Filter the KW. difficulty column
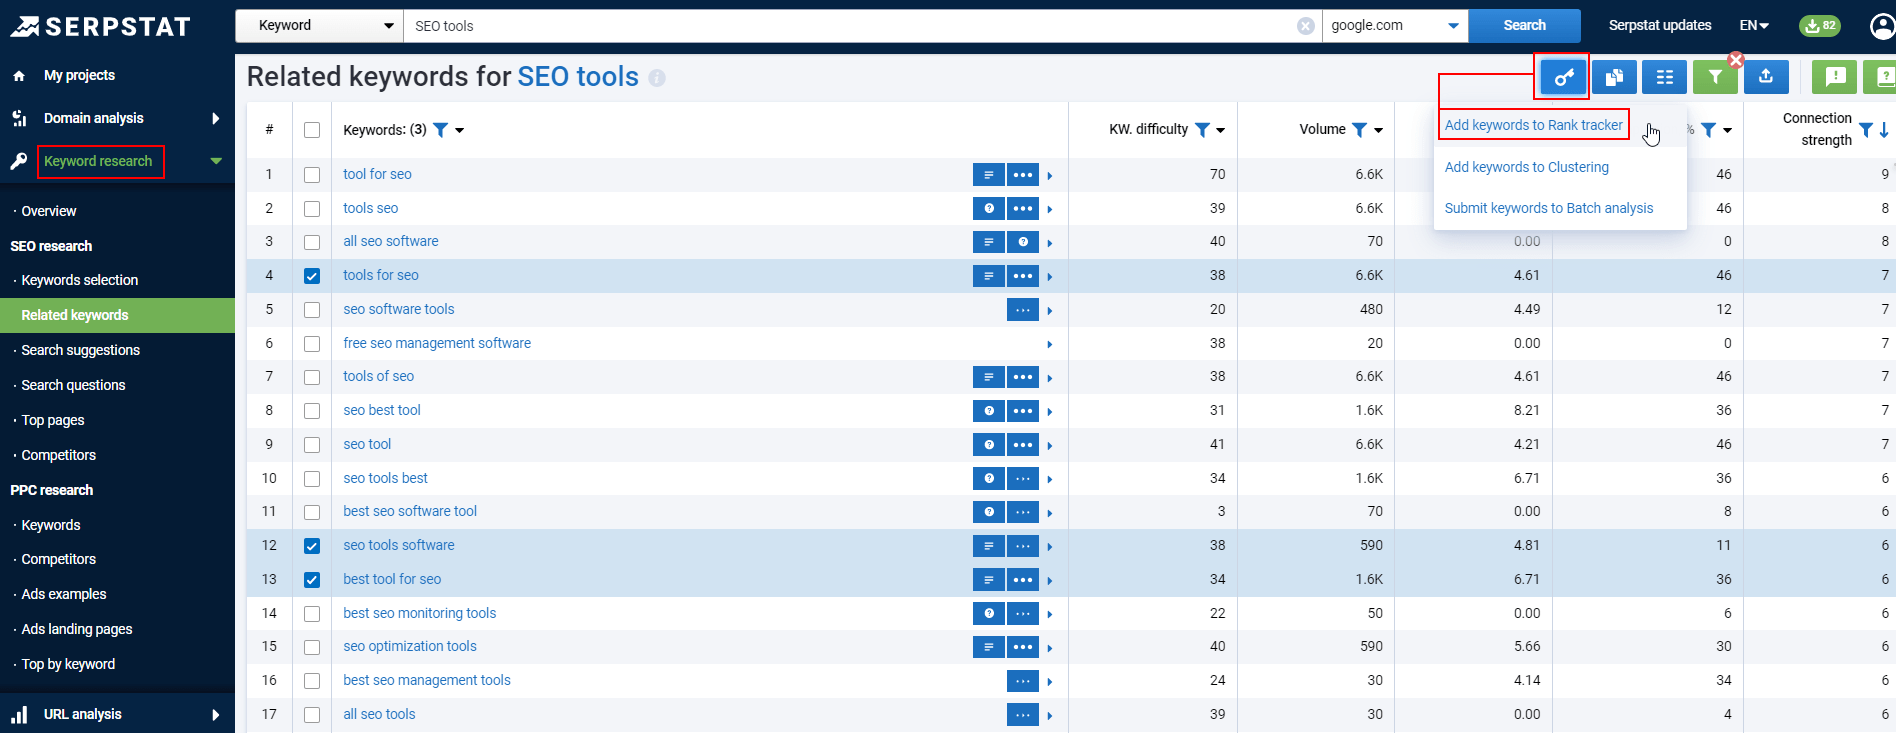The image size is (1896, 733). coord(1203,130)
